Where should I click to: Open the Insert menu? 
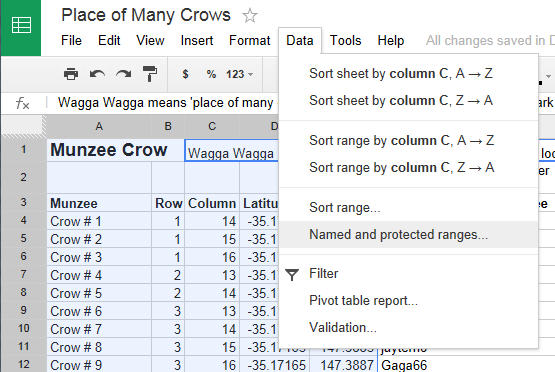click(197, 40)
